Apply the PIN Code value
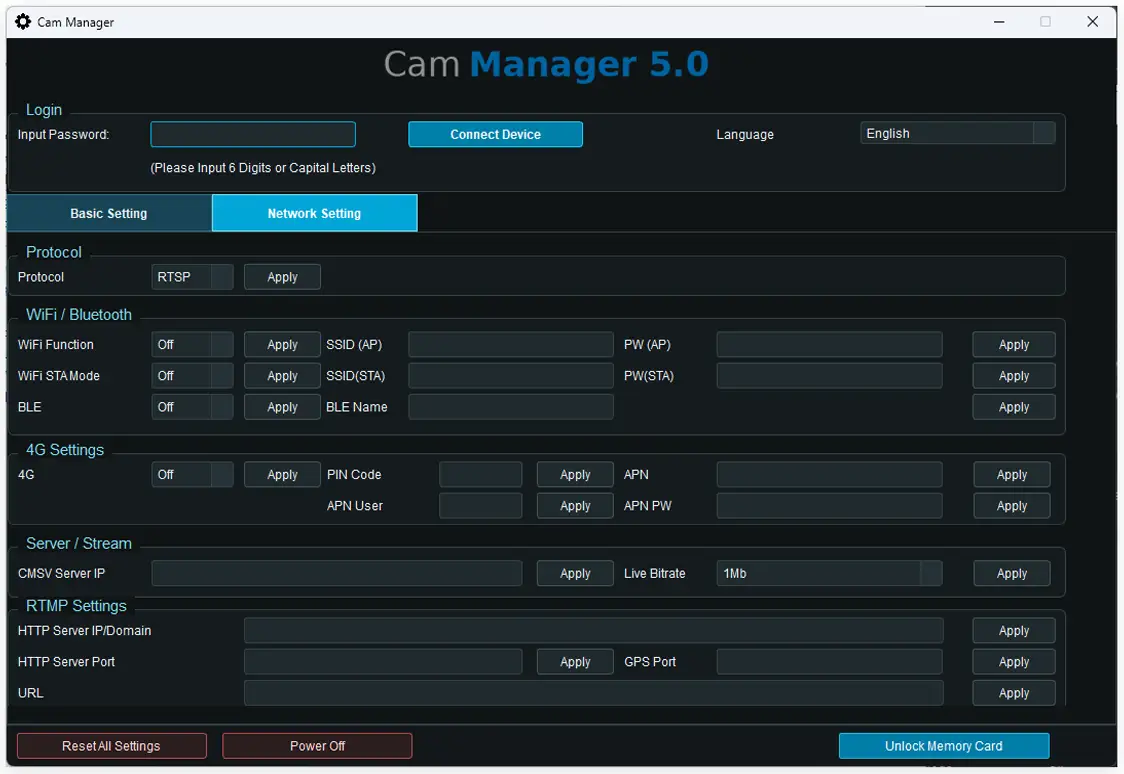The image size is (1124, 774). (575, 474)
